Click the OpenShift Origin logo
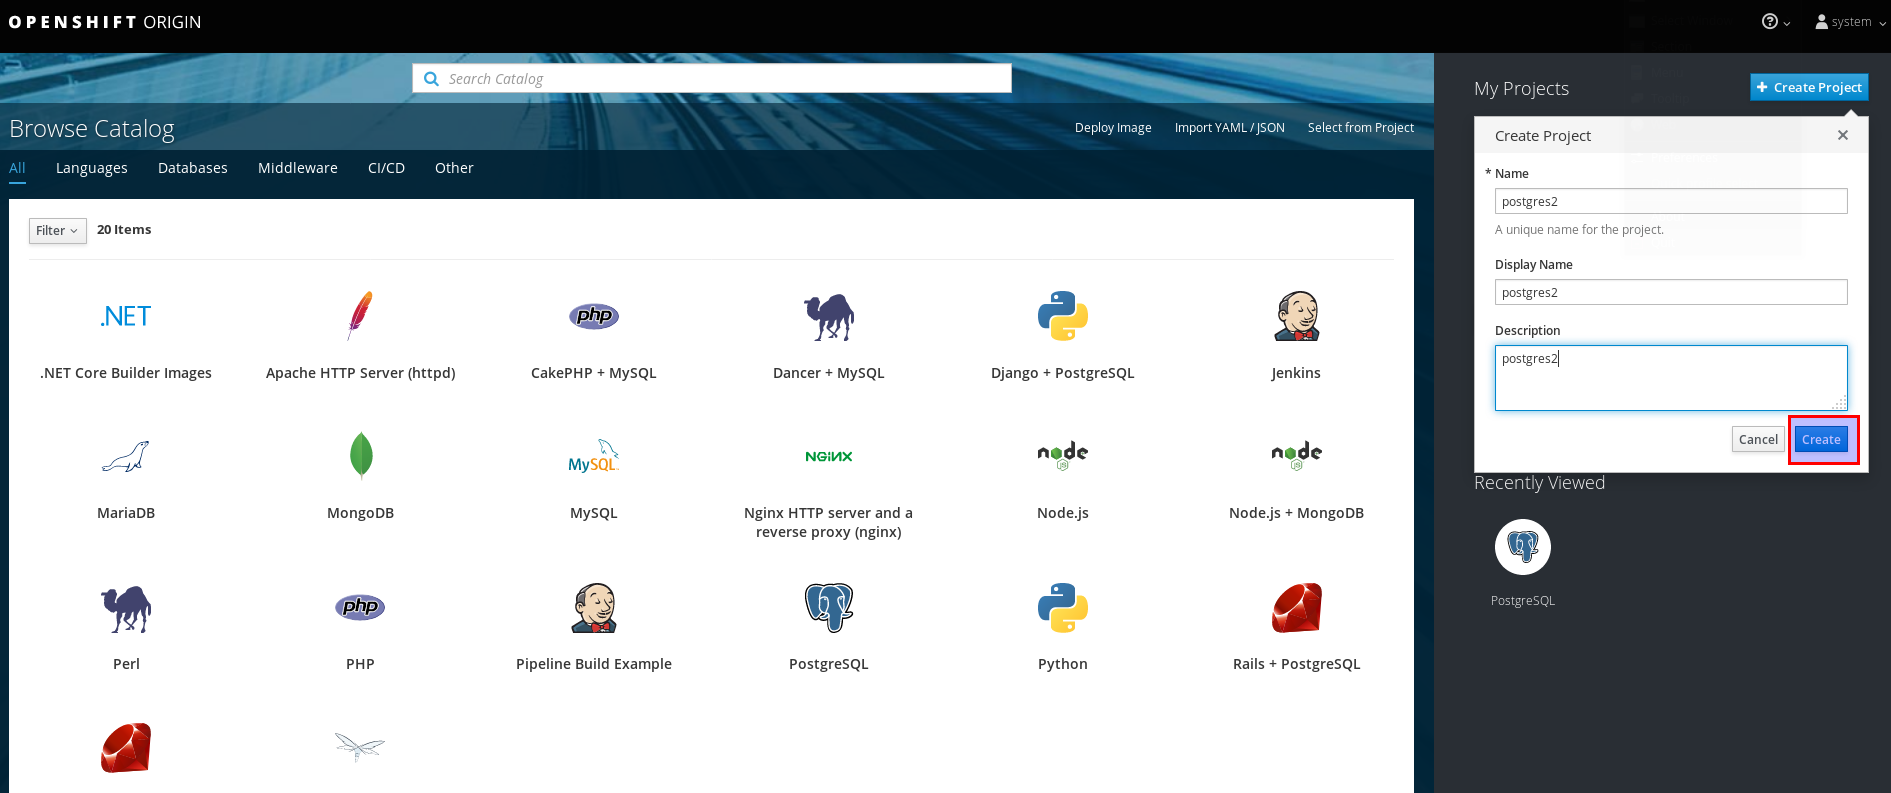This screenshot has width=1891, height=793. 105,22
